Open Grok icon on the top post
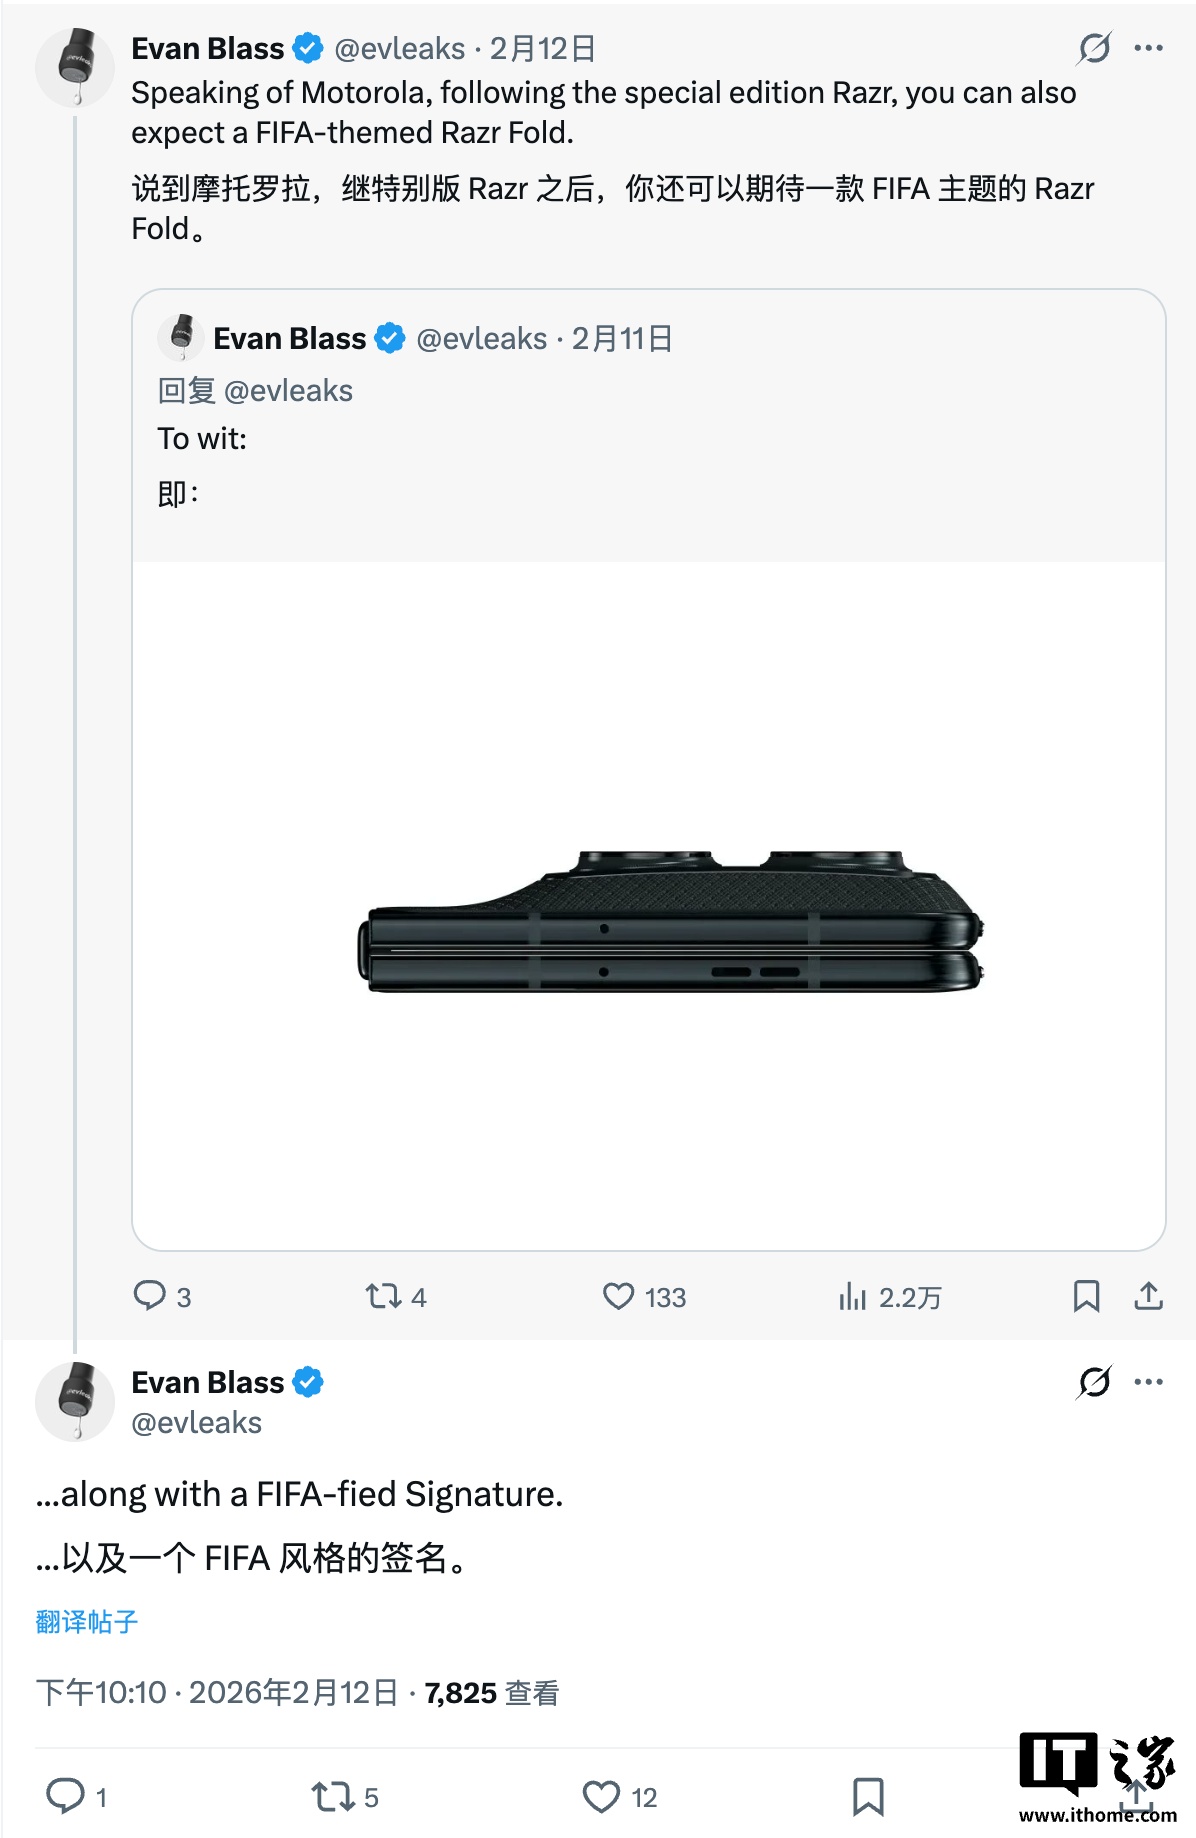The image size is (1196, 1838). pyautogui.click(x=1094, y=48)
